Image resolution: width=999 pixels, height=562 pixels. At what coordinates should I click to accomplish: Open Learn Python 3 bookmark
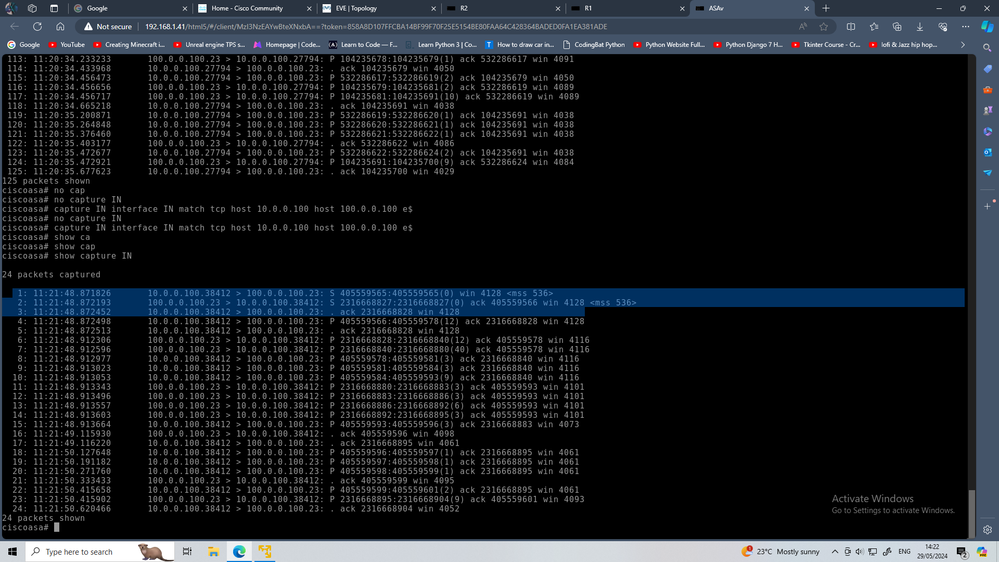tap(441, 45)
